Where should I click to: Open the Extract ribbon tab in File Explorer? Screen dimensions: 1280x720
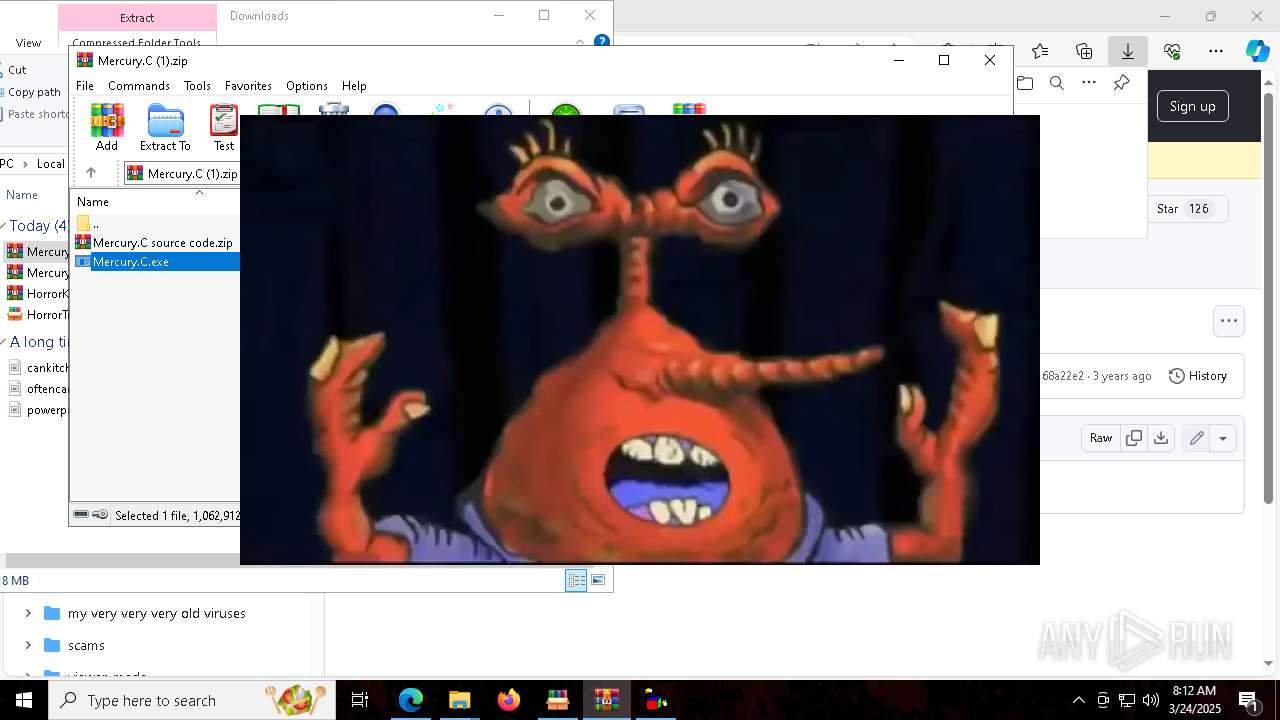[137, 17]
